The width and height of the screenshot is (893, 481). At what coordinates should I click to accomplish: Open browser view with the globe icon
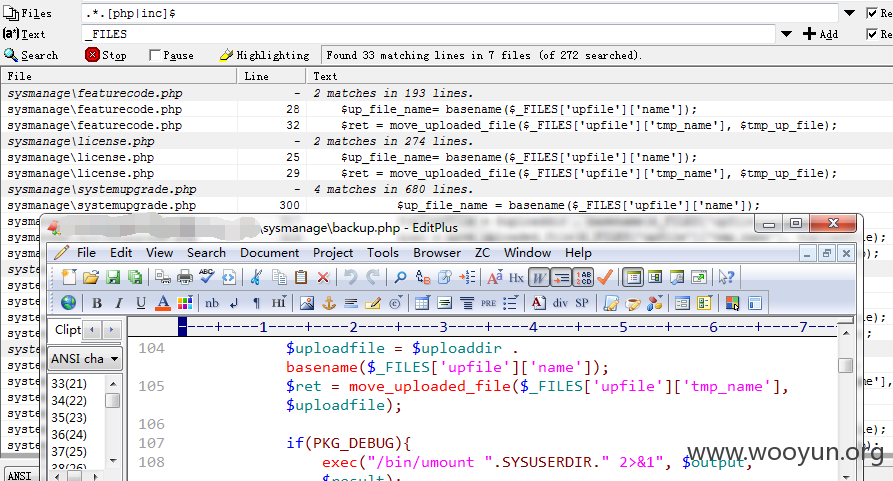click(68, 303)
